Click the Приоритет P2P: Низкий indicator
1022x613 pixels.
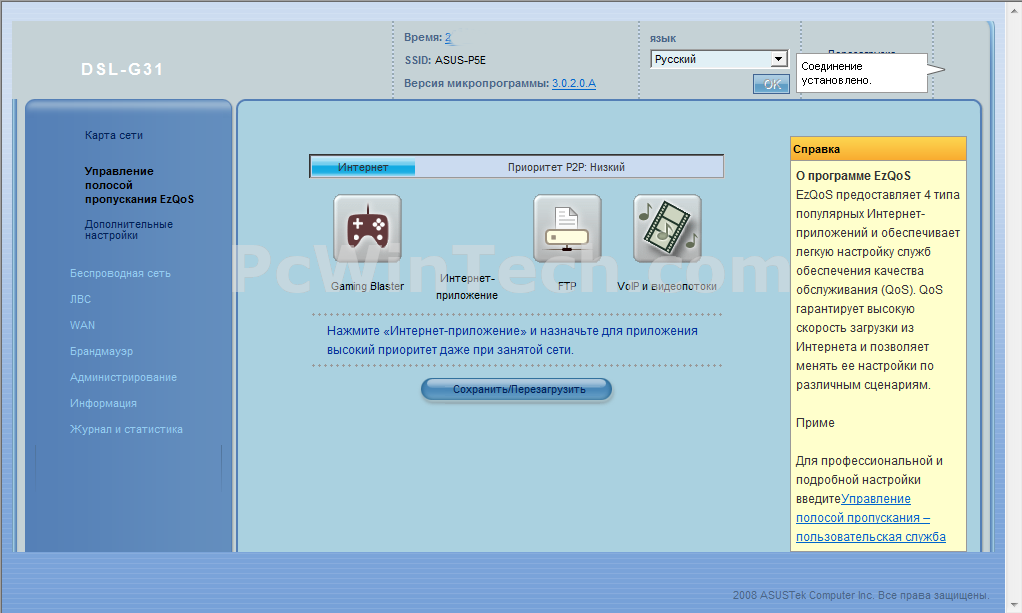566,168
